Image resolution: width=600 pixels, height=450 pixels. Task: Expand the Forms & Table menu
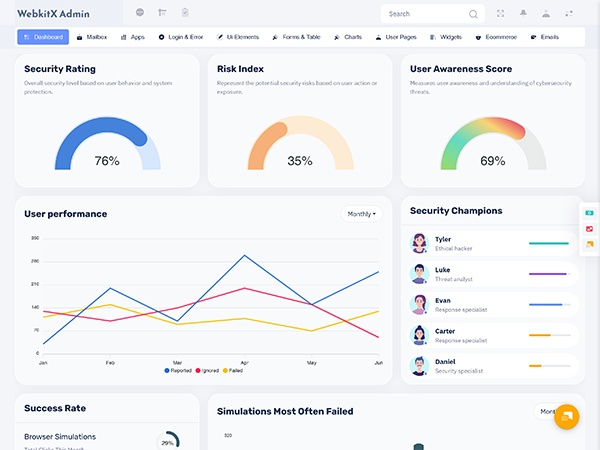(296, 37)
